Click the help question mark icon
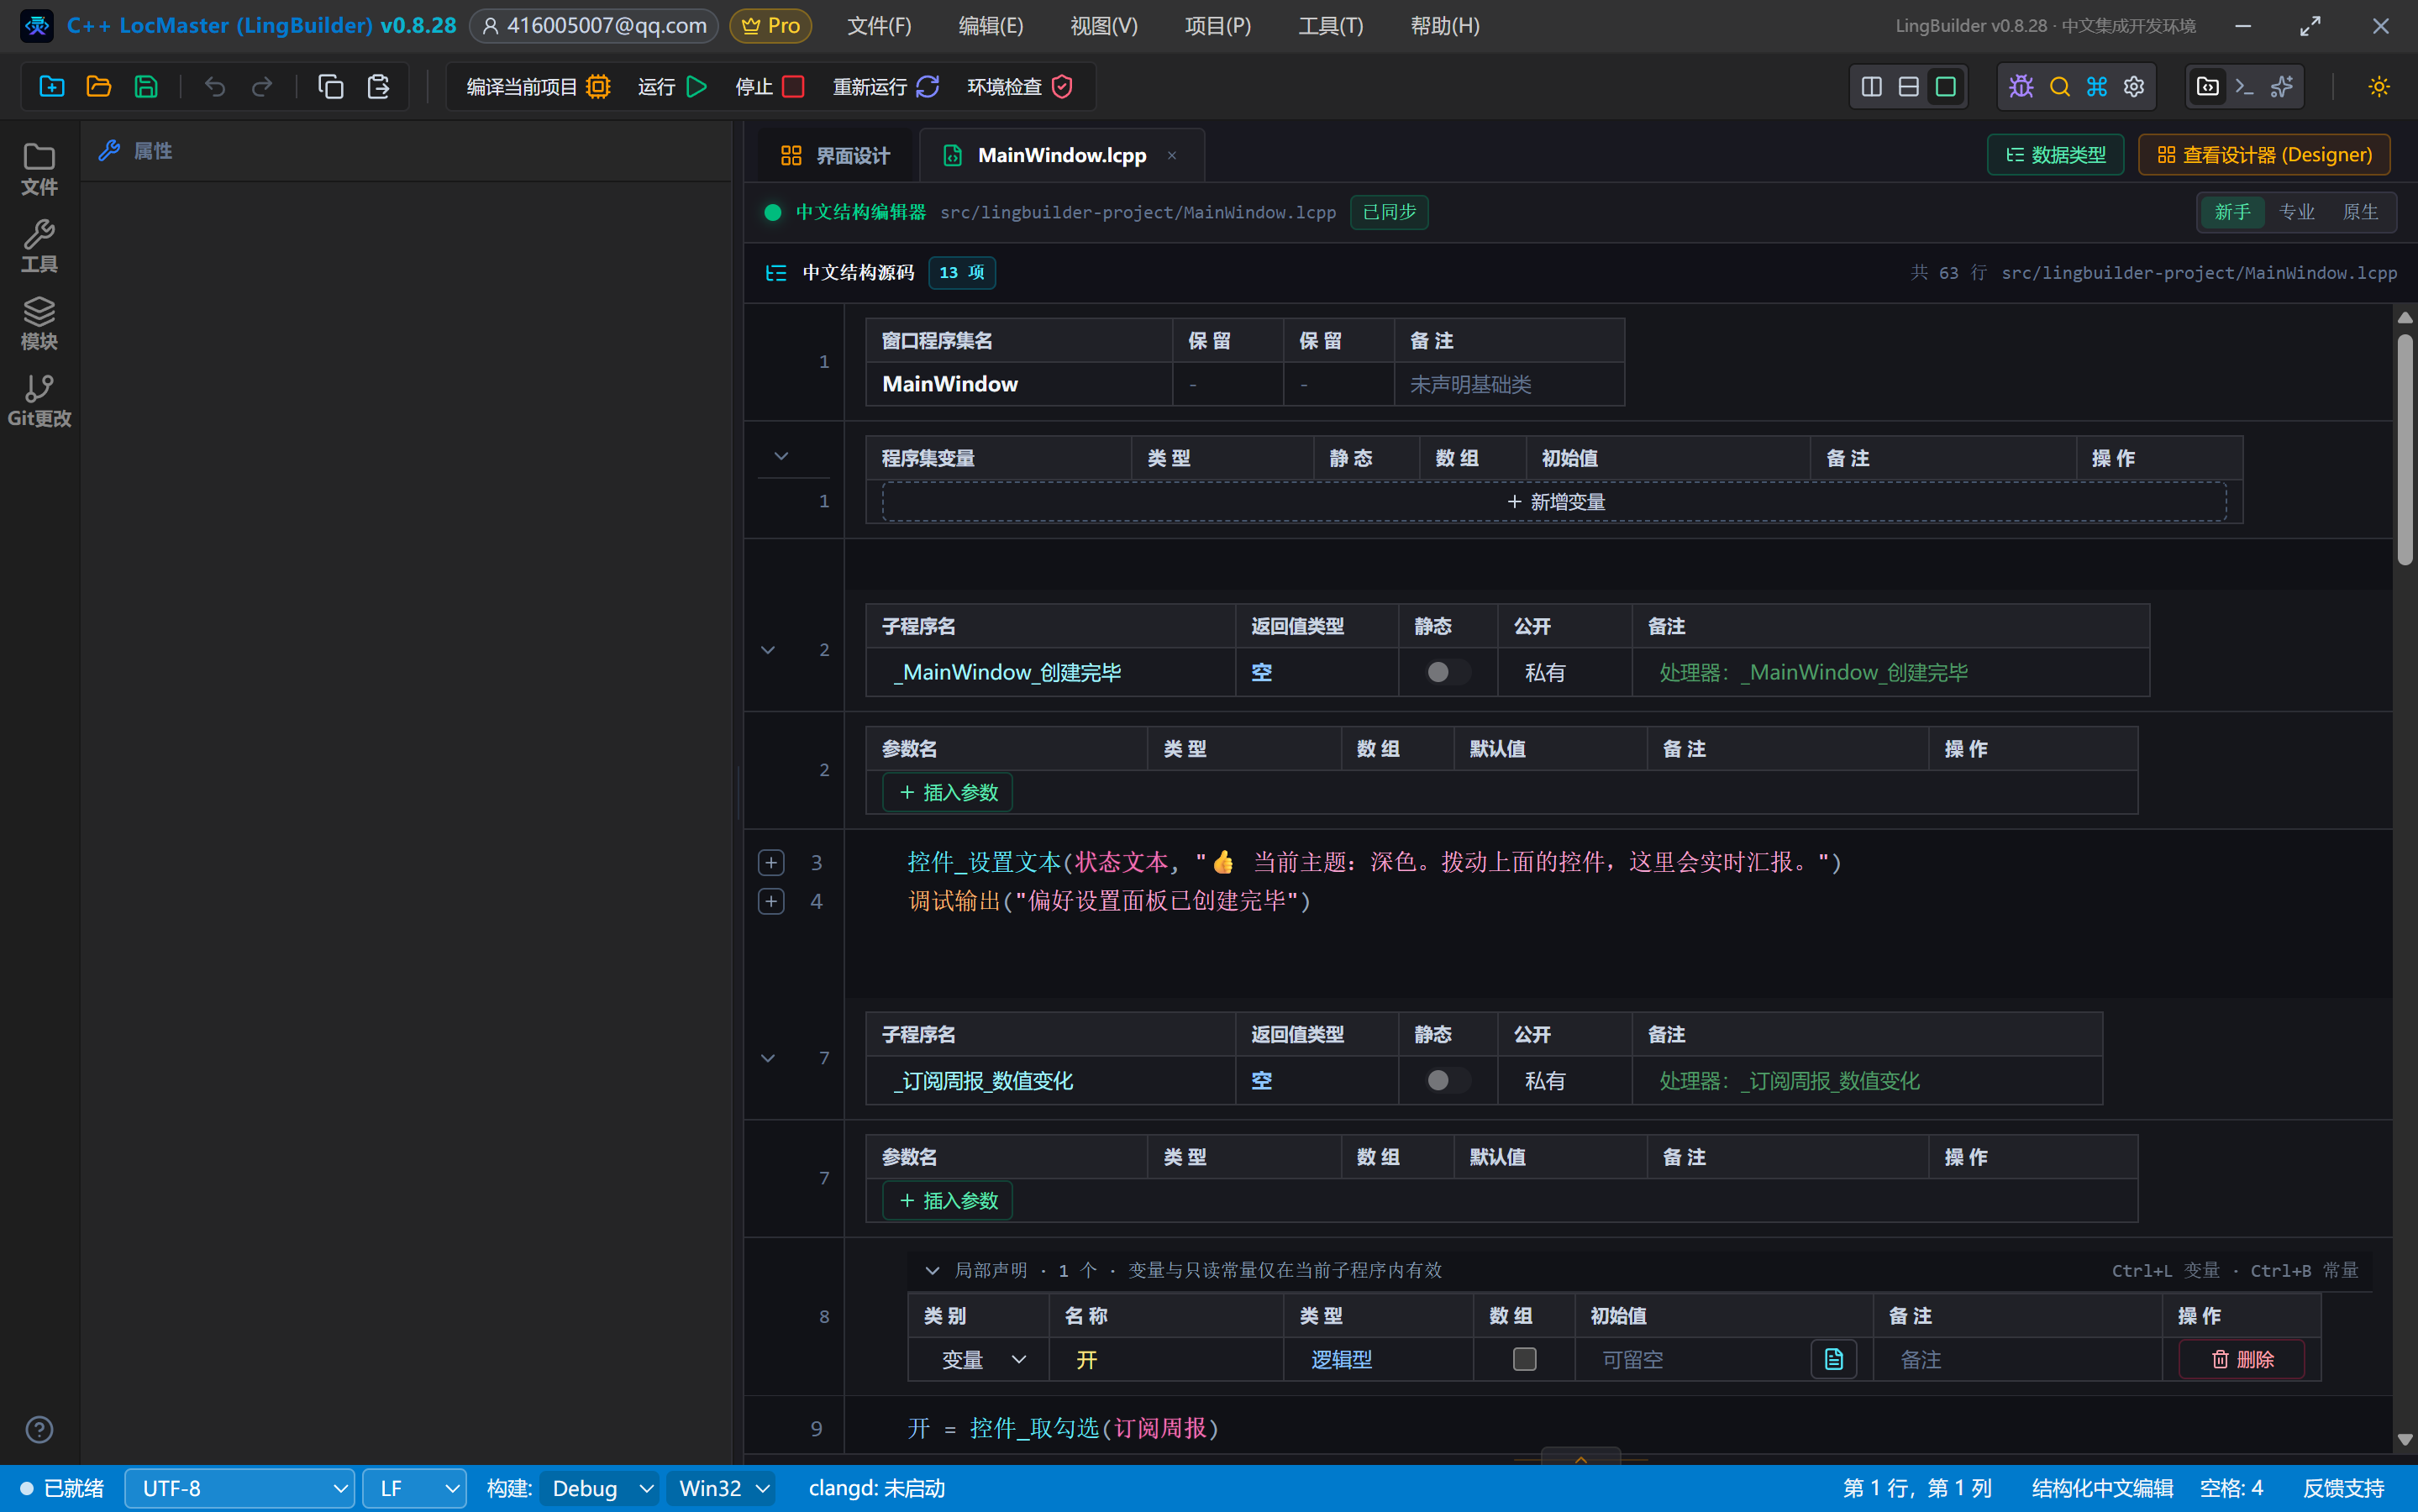 pos(39,1430)
